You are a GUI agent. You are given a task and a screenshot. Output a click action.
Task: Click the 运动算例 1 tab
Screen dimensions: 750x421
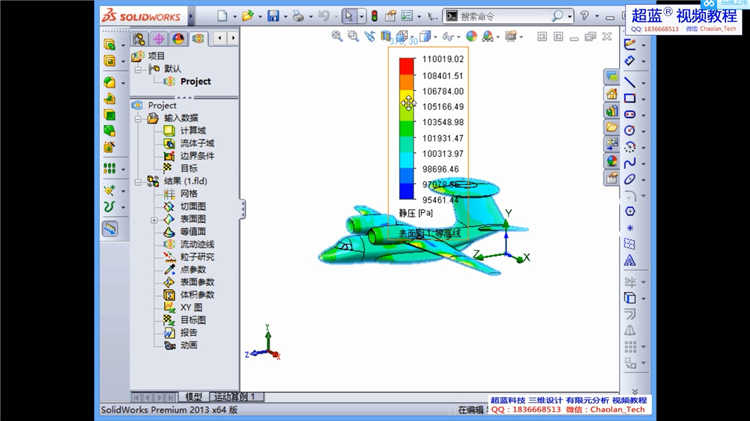coord(236,397)
